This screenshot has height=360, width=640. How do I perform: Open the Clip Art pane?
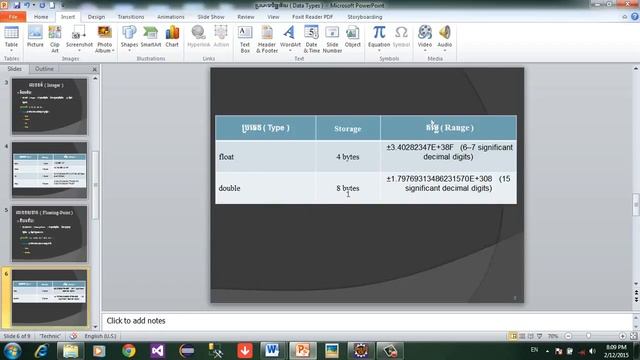point(55,38)
